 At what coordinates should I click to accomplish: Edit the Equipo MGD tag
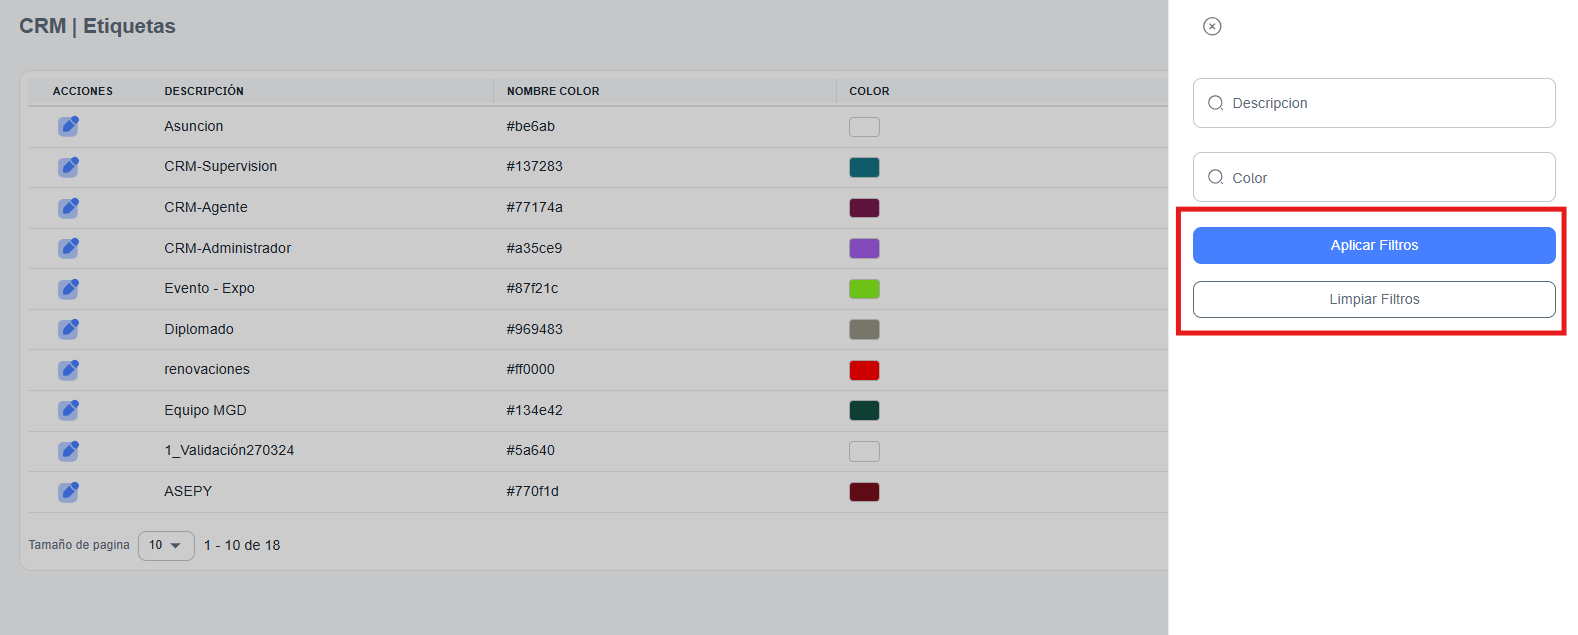coord(68,410)
